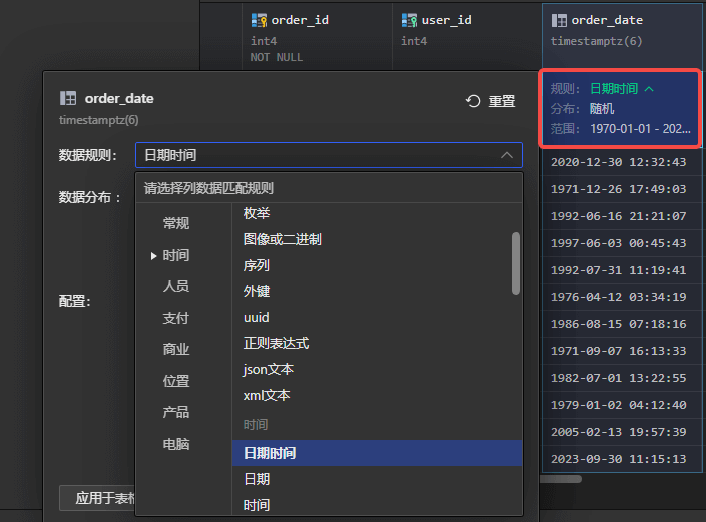Click the horizontal scrollbar below data table
The width and height of the screenshot is (706, 522).
coord(561,479)
